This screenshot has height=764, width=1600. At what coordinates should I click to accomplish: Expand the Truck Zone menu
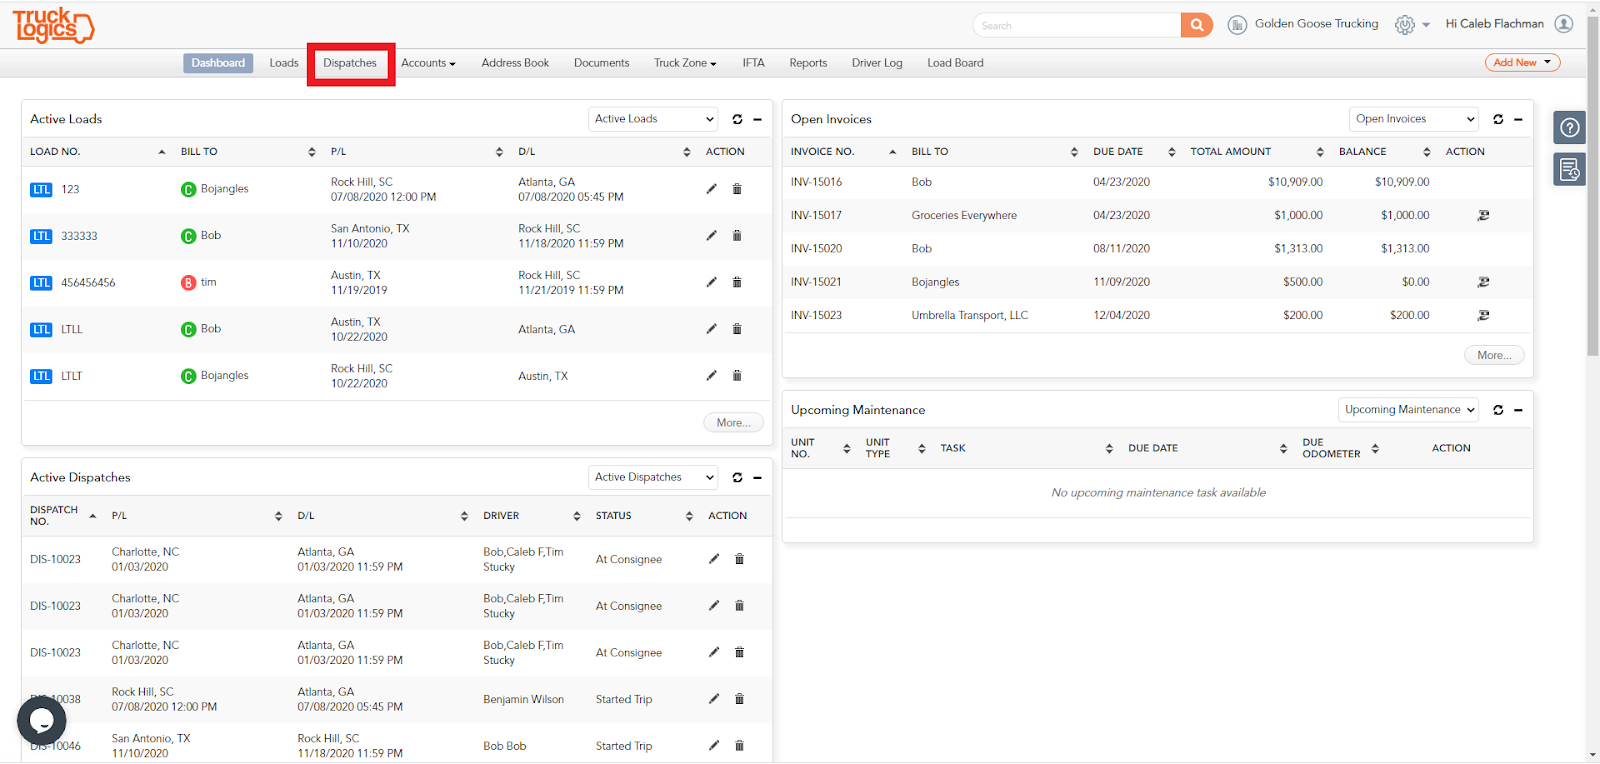pos(685,63)
